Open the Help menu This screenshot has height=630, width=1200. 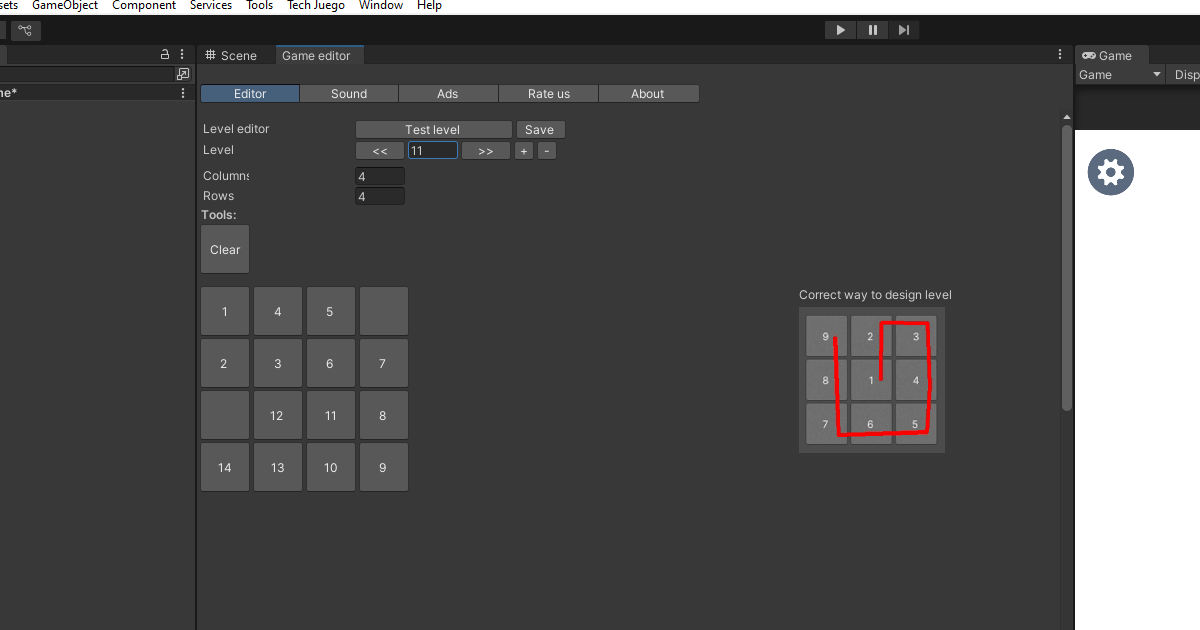(430, 6)
